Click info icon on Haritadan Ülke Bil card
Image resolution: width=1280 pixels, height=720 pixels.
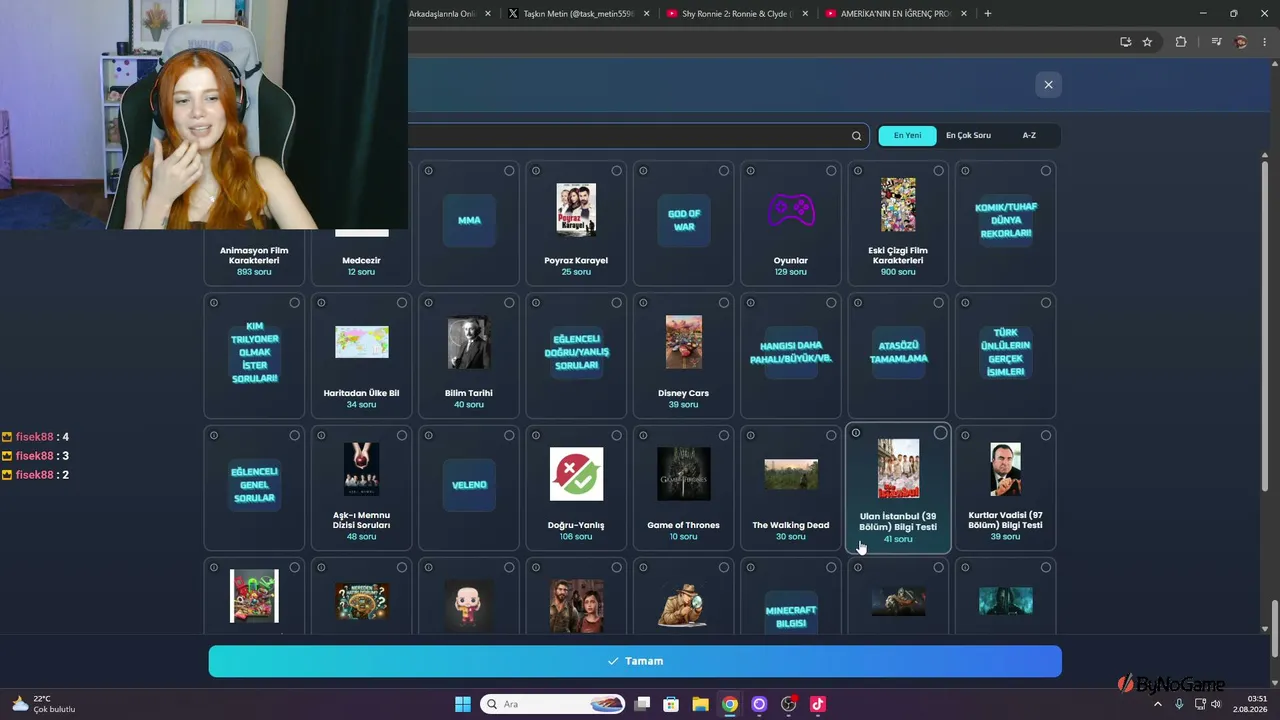(321, 303)
